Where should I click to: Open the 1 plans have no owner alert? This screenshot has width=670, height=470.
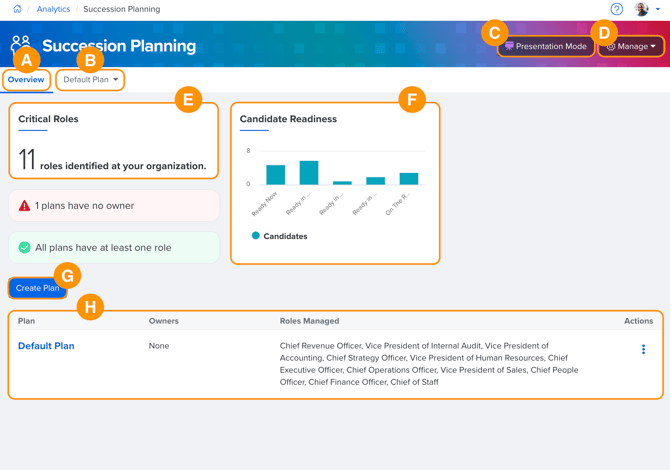point(114,206)
